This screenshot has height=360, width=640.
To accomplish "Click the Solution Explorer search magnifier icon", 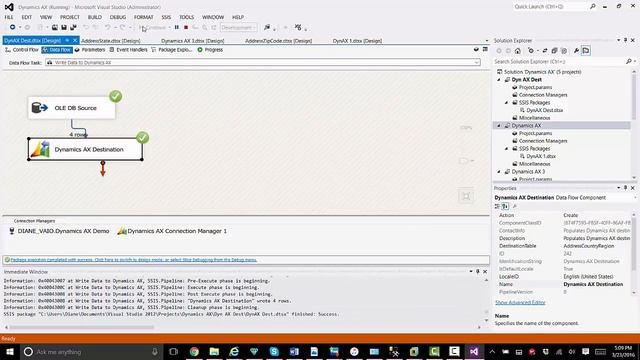I will [x=629, y=61].
